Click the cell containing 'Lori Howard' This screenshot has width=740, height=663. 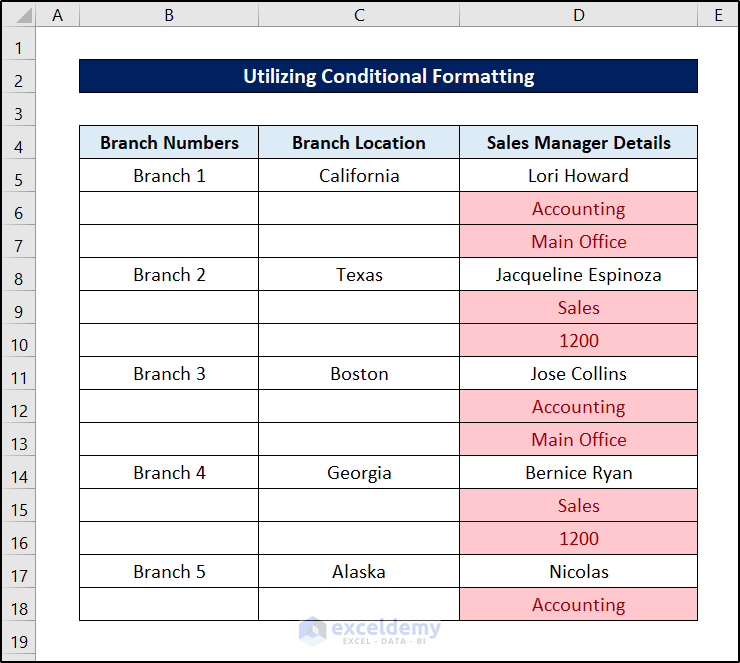point(578,176)
